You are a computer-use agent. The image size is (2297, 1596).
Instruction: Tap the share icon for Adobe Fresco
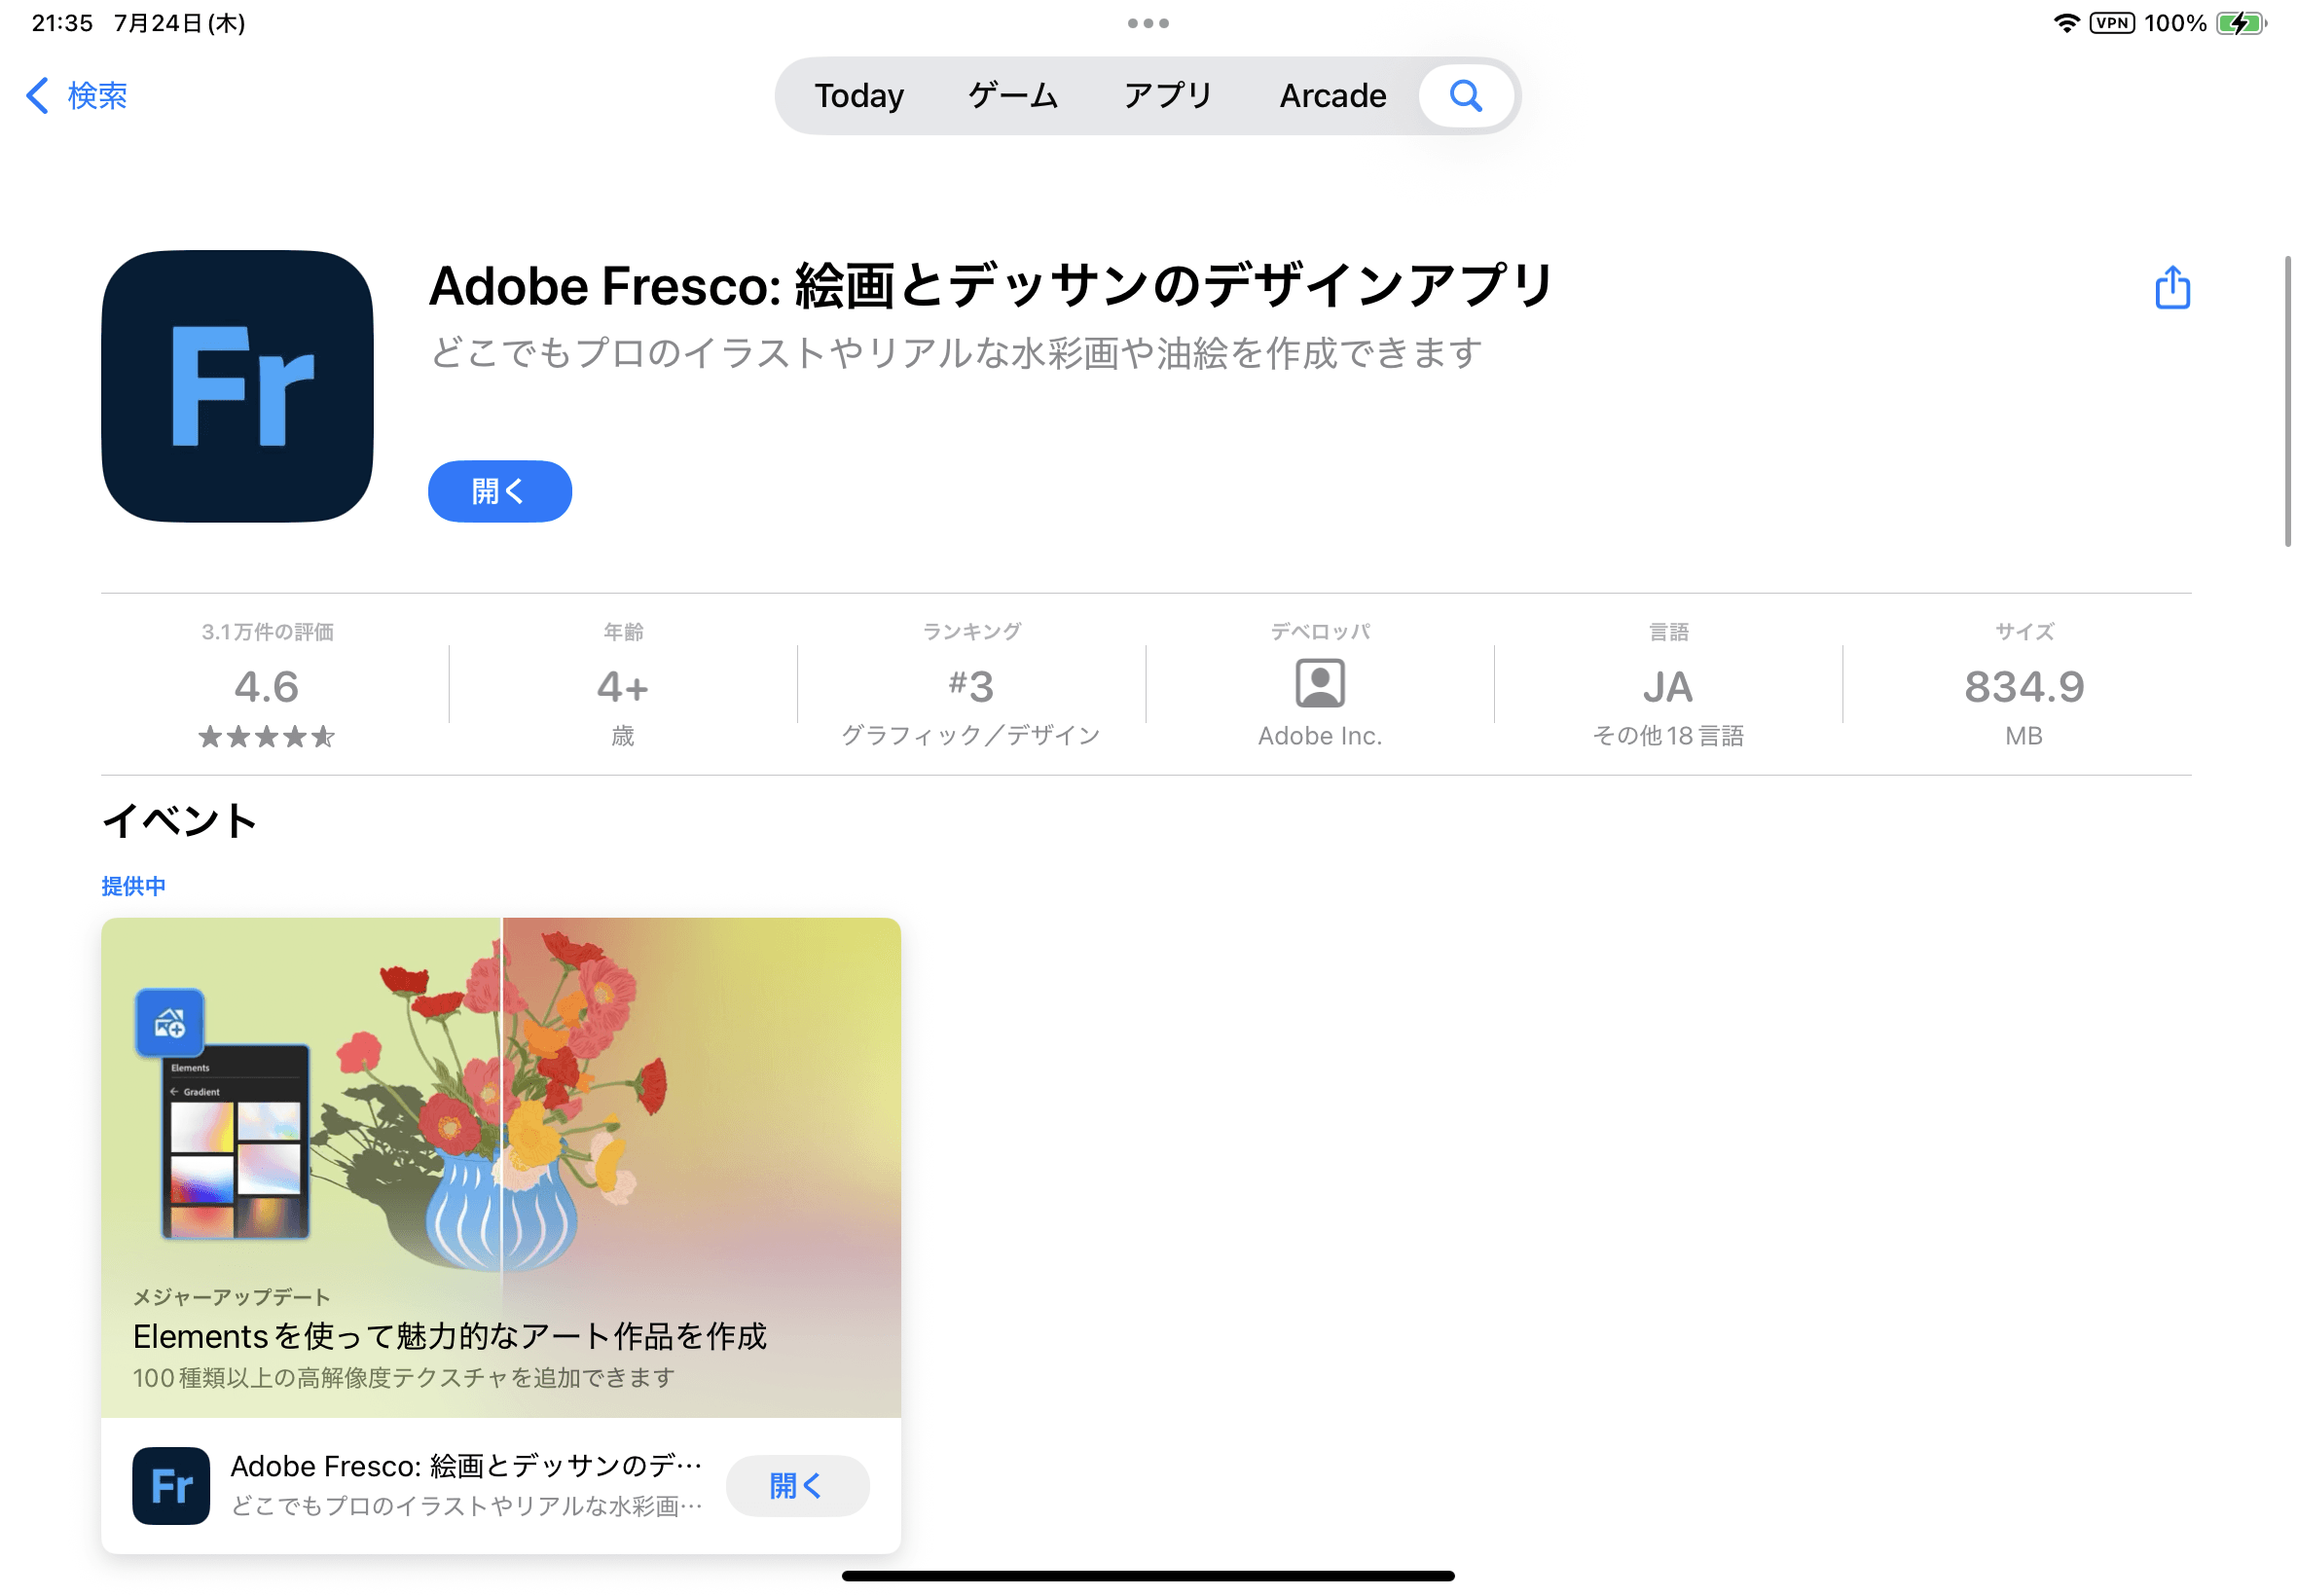click(2171, 288)
